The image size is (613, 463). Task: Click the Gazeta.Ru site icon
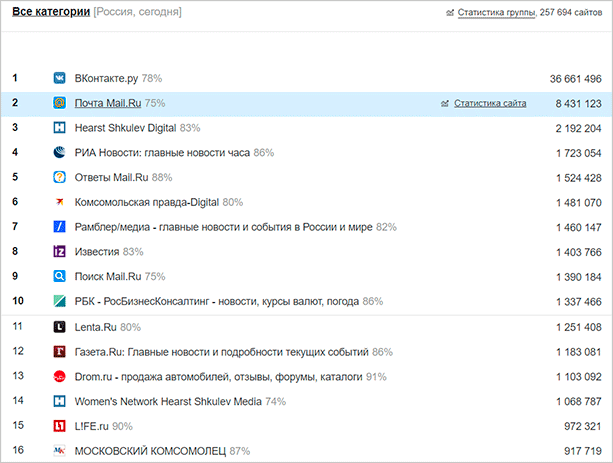(x=60, y=352)
